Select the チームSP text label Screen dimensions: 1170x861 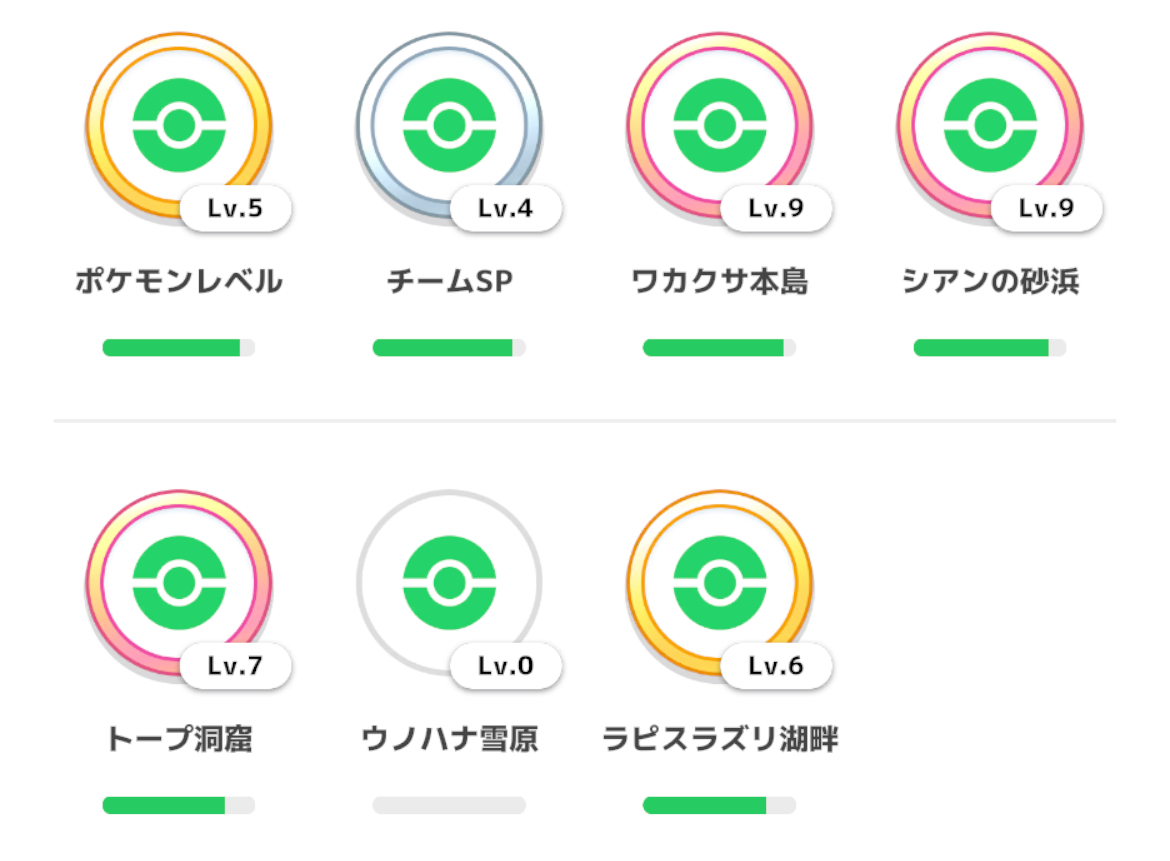tap(449, 281)
